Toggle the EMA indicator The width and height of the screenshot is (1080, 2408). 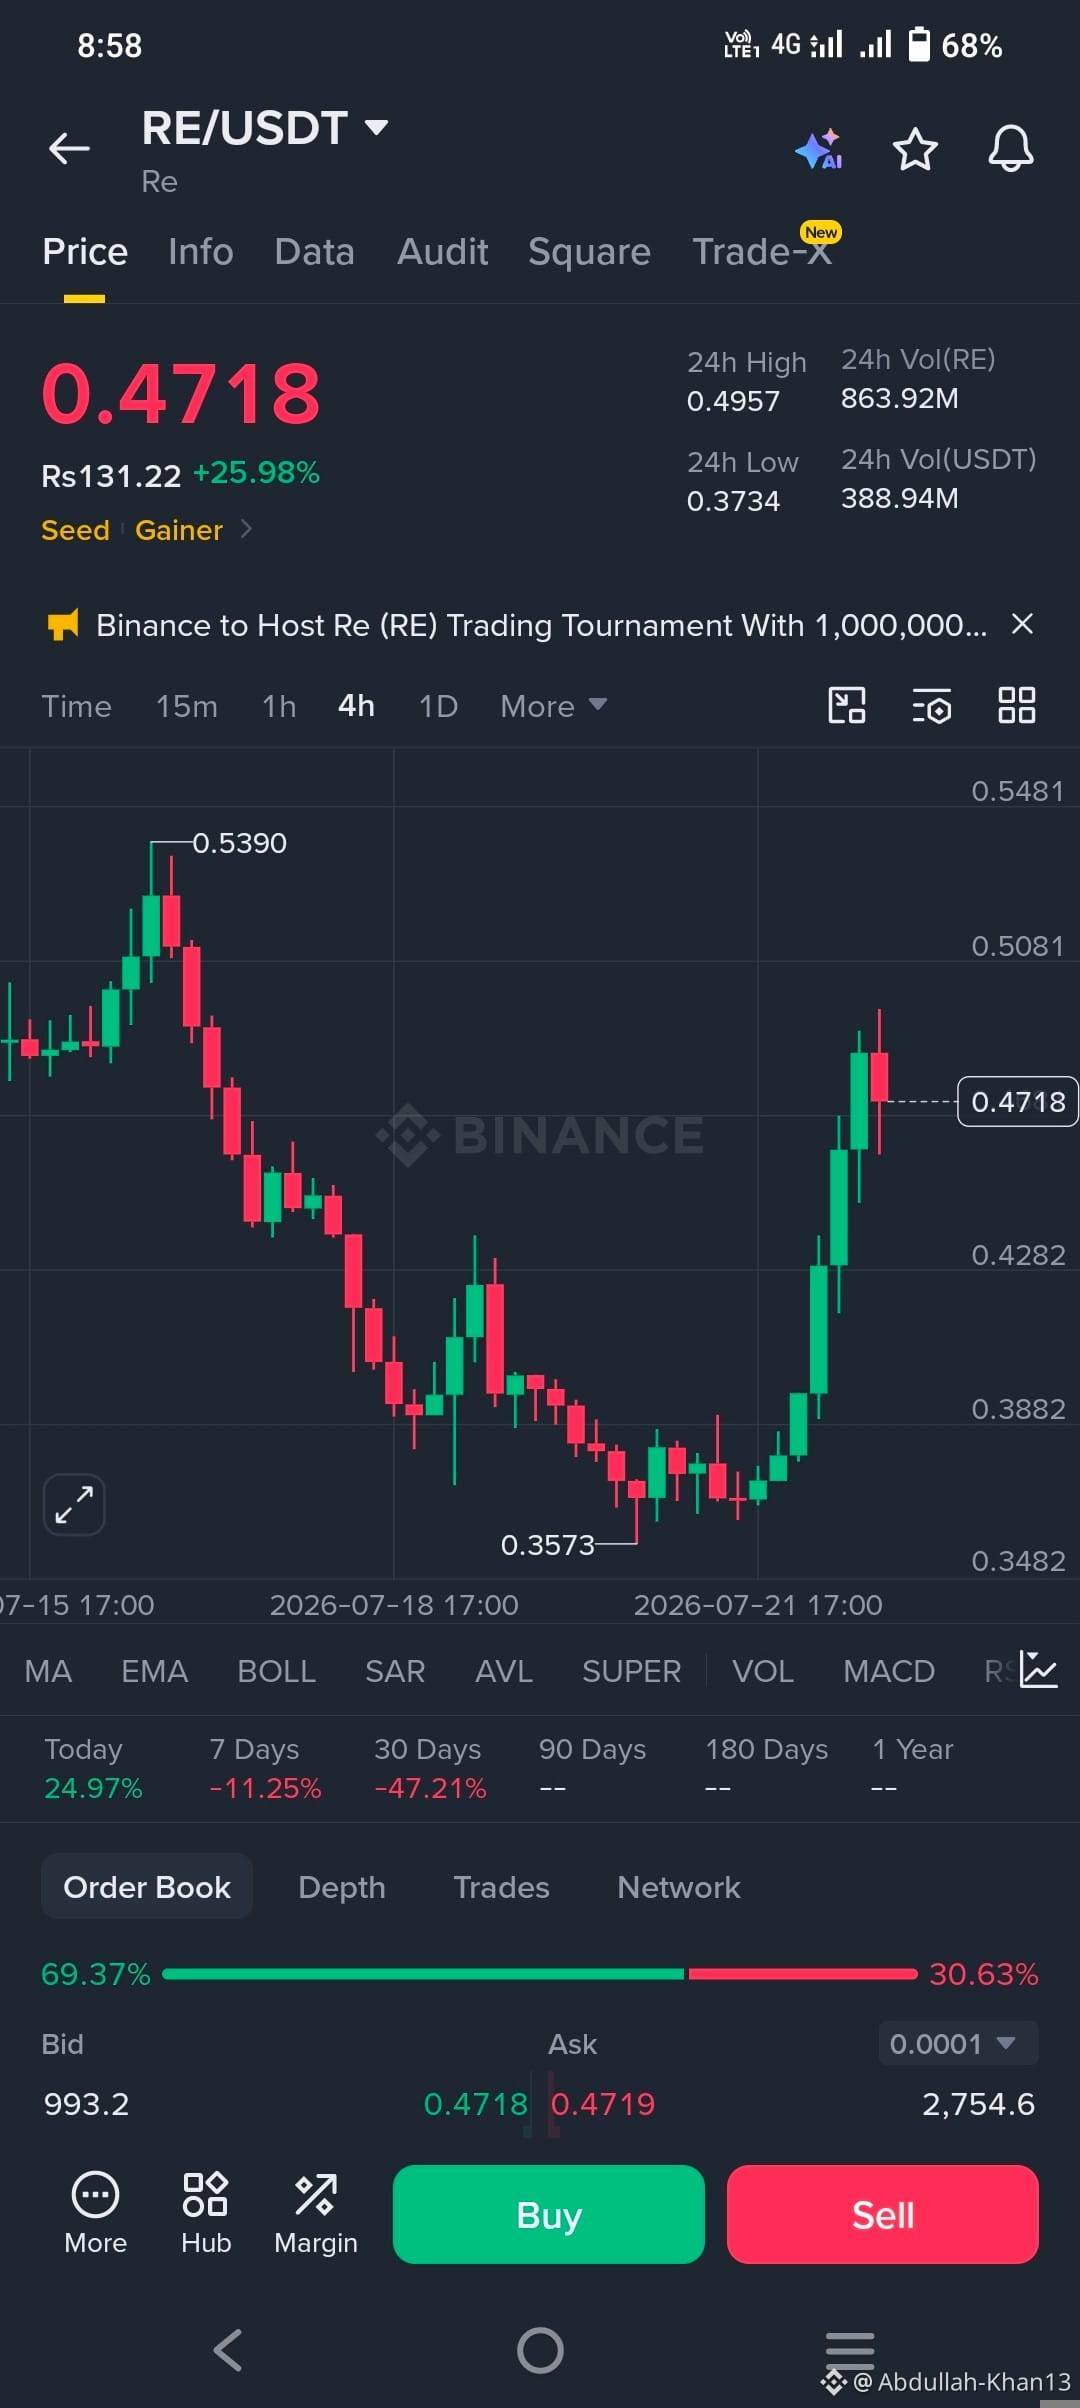click(x=154, y=1670)
